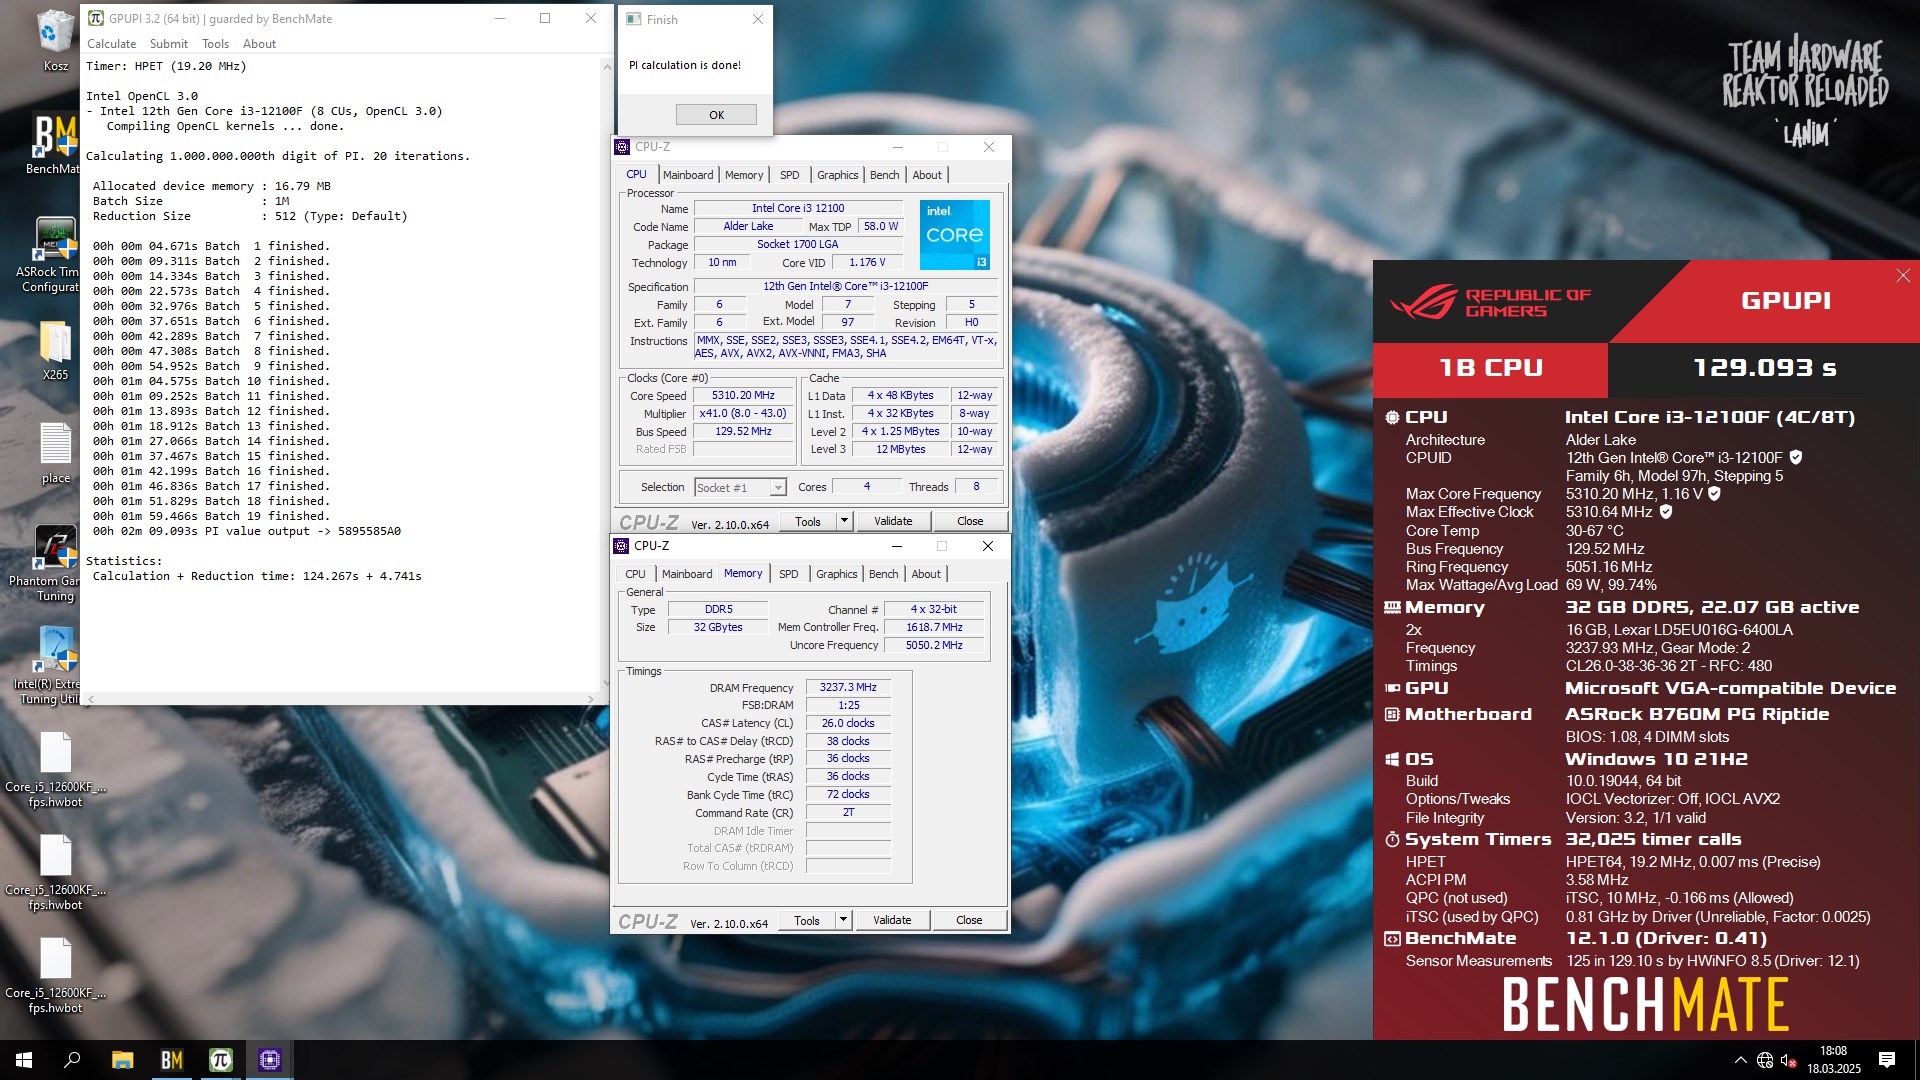Switch to Memory tab in top CPU-Z
This screenshot has width=1920, height=1080.
[x=744, y=175]
